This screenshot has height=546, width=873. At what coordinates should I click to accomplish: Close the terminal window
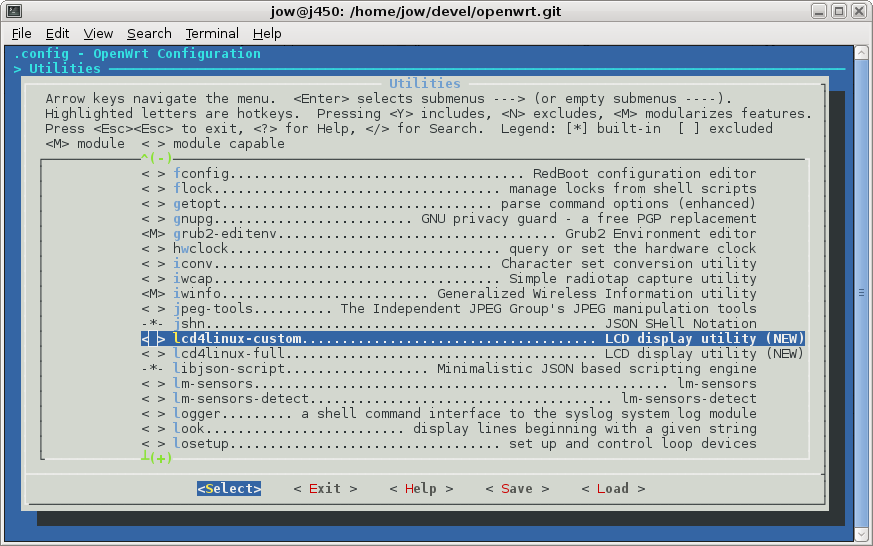click(859, 11)
